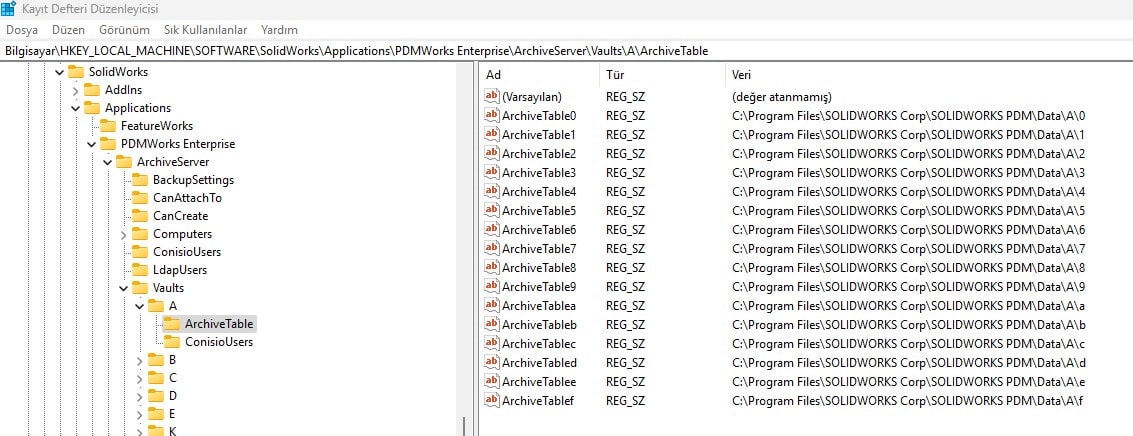
Task: Select the SolidWorks folder icon
Action: point(76,72)
